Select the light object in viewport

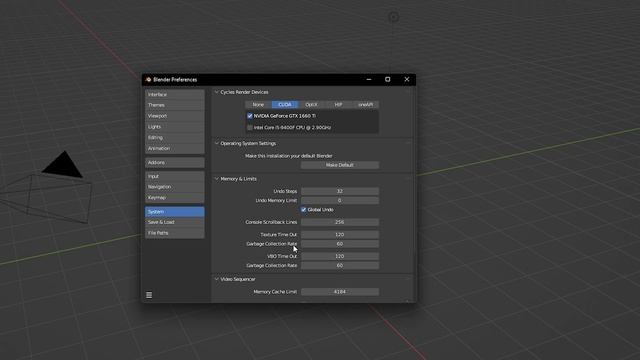tap(393, 18)
